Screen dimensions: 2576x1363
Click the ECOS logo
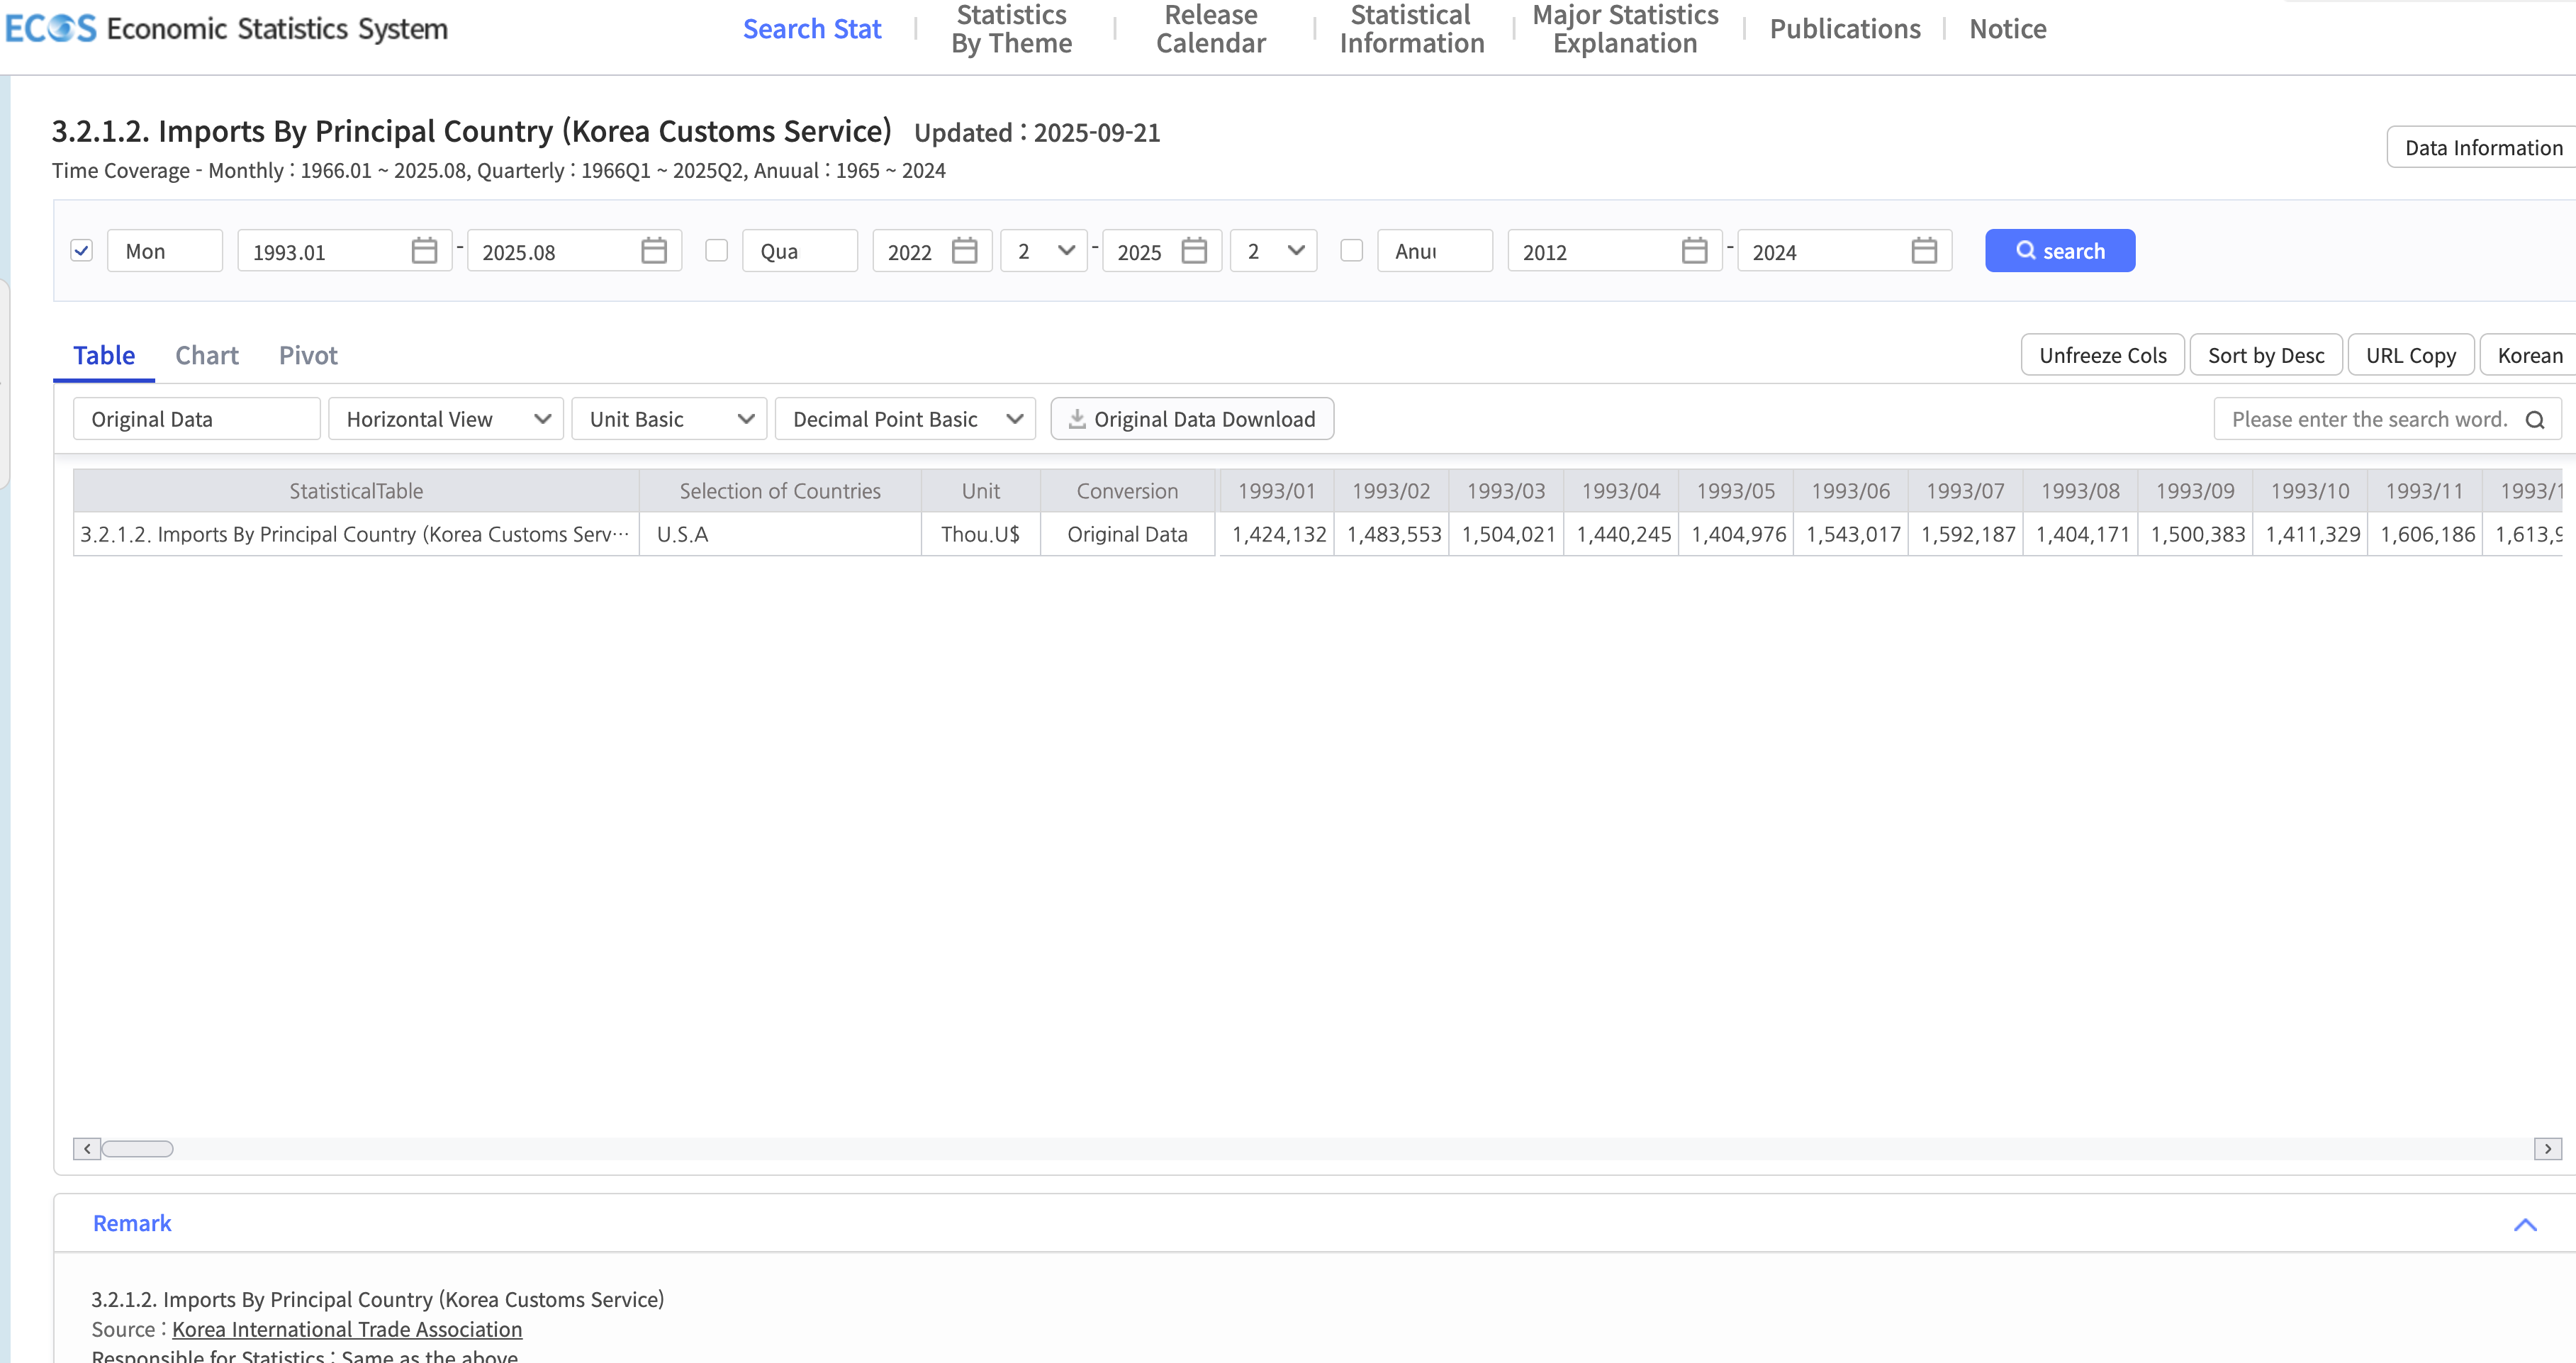[x=50, y=28]
